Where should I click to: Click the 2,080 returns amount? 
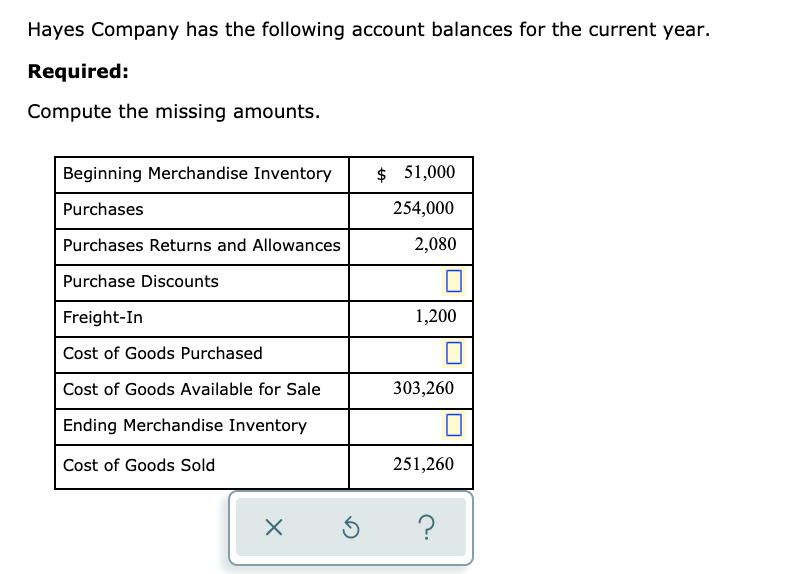coord(435,244)
